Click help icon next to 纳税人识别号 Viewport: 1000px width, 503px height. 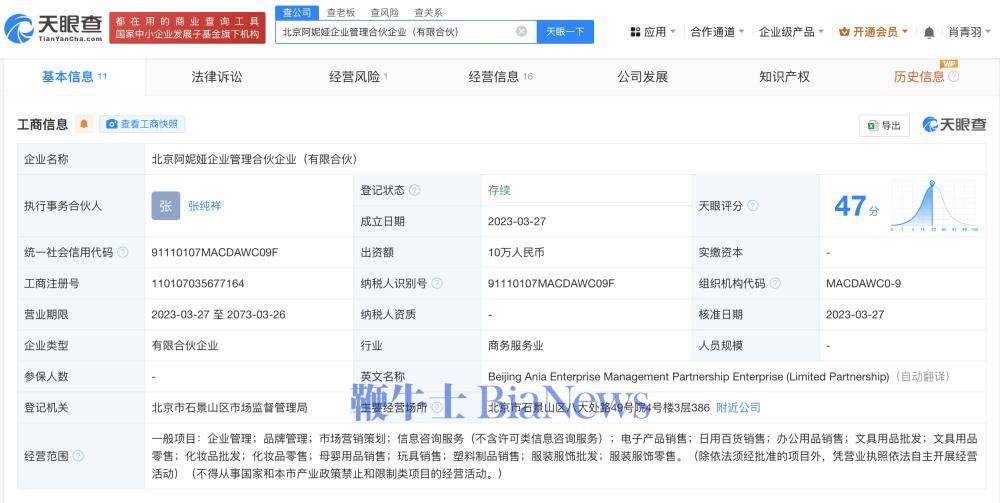coord(437,284)
